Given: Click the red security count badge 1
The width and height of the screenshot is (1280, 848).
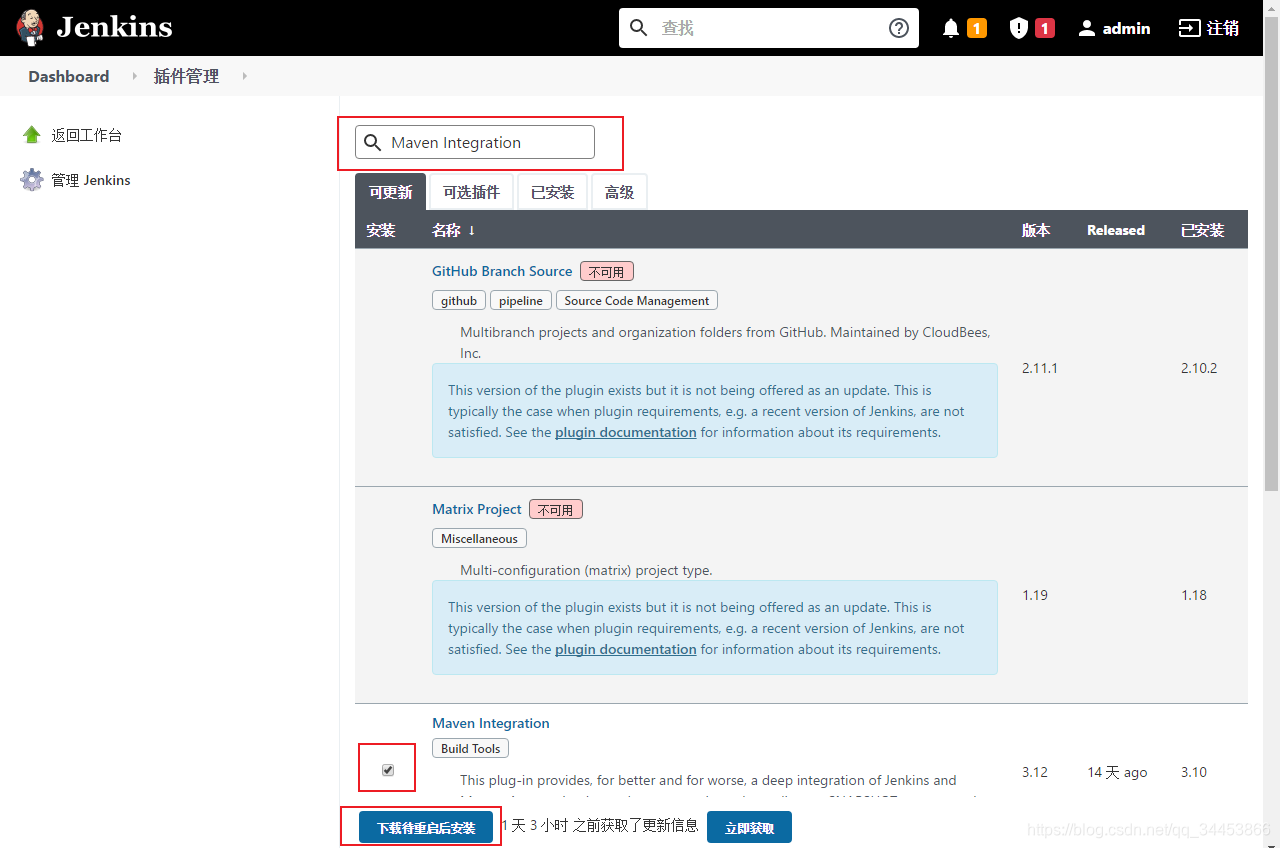Looking at the screenshot, I should click(x=1045, y=28).
